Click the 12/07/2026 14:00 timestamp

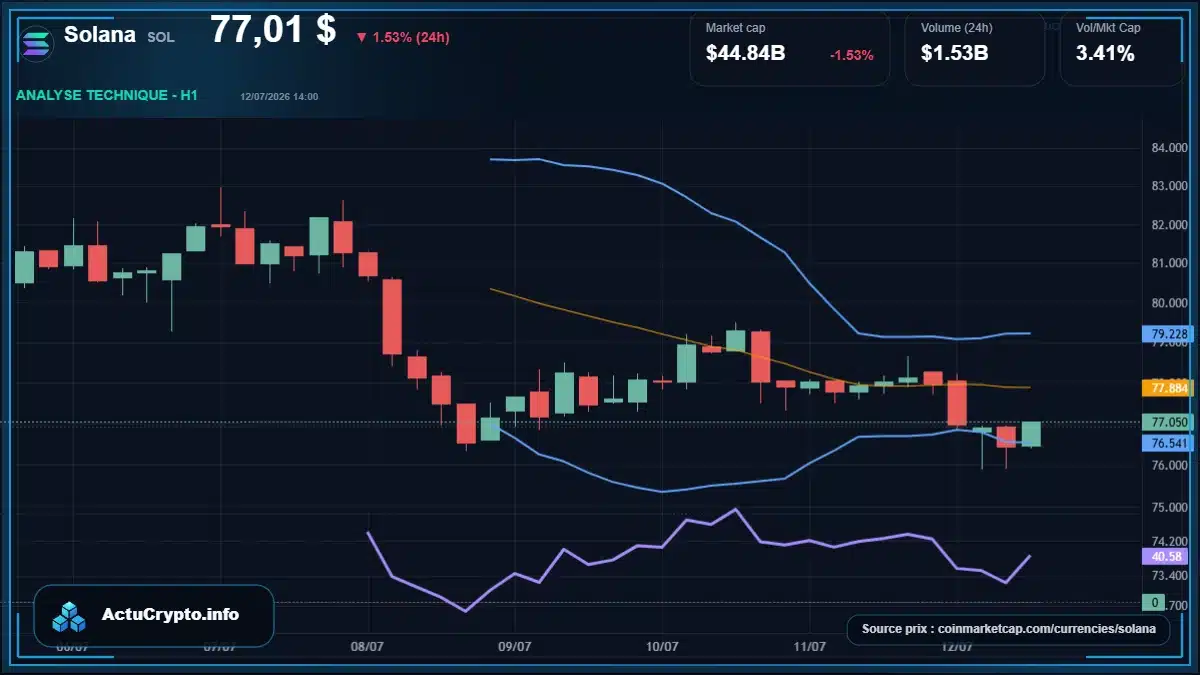279,96
